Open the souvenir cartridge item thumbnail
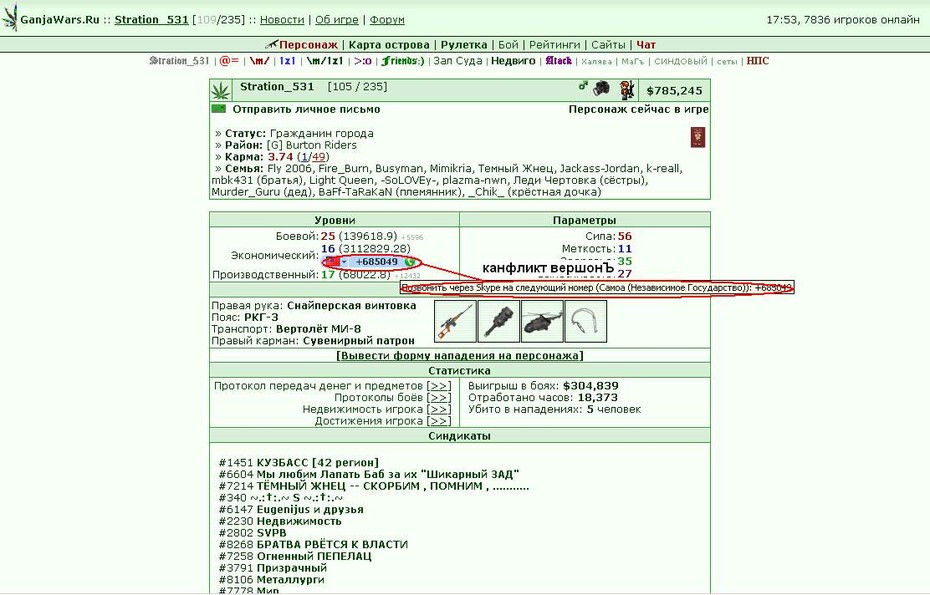Viewport: 930px width, 595px height. tap(586, 322)
